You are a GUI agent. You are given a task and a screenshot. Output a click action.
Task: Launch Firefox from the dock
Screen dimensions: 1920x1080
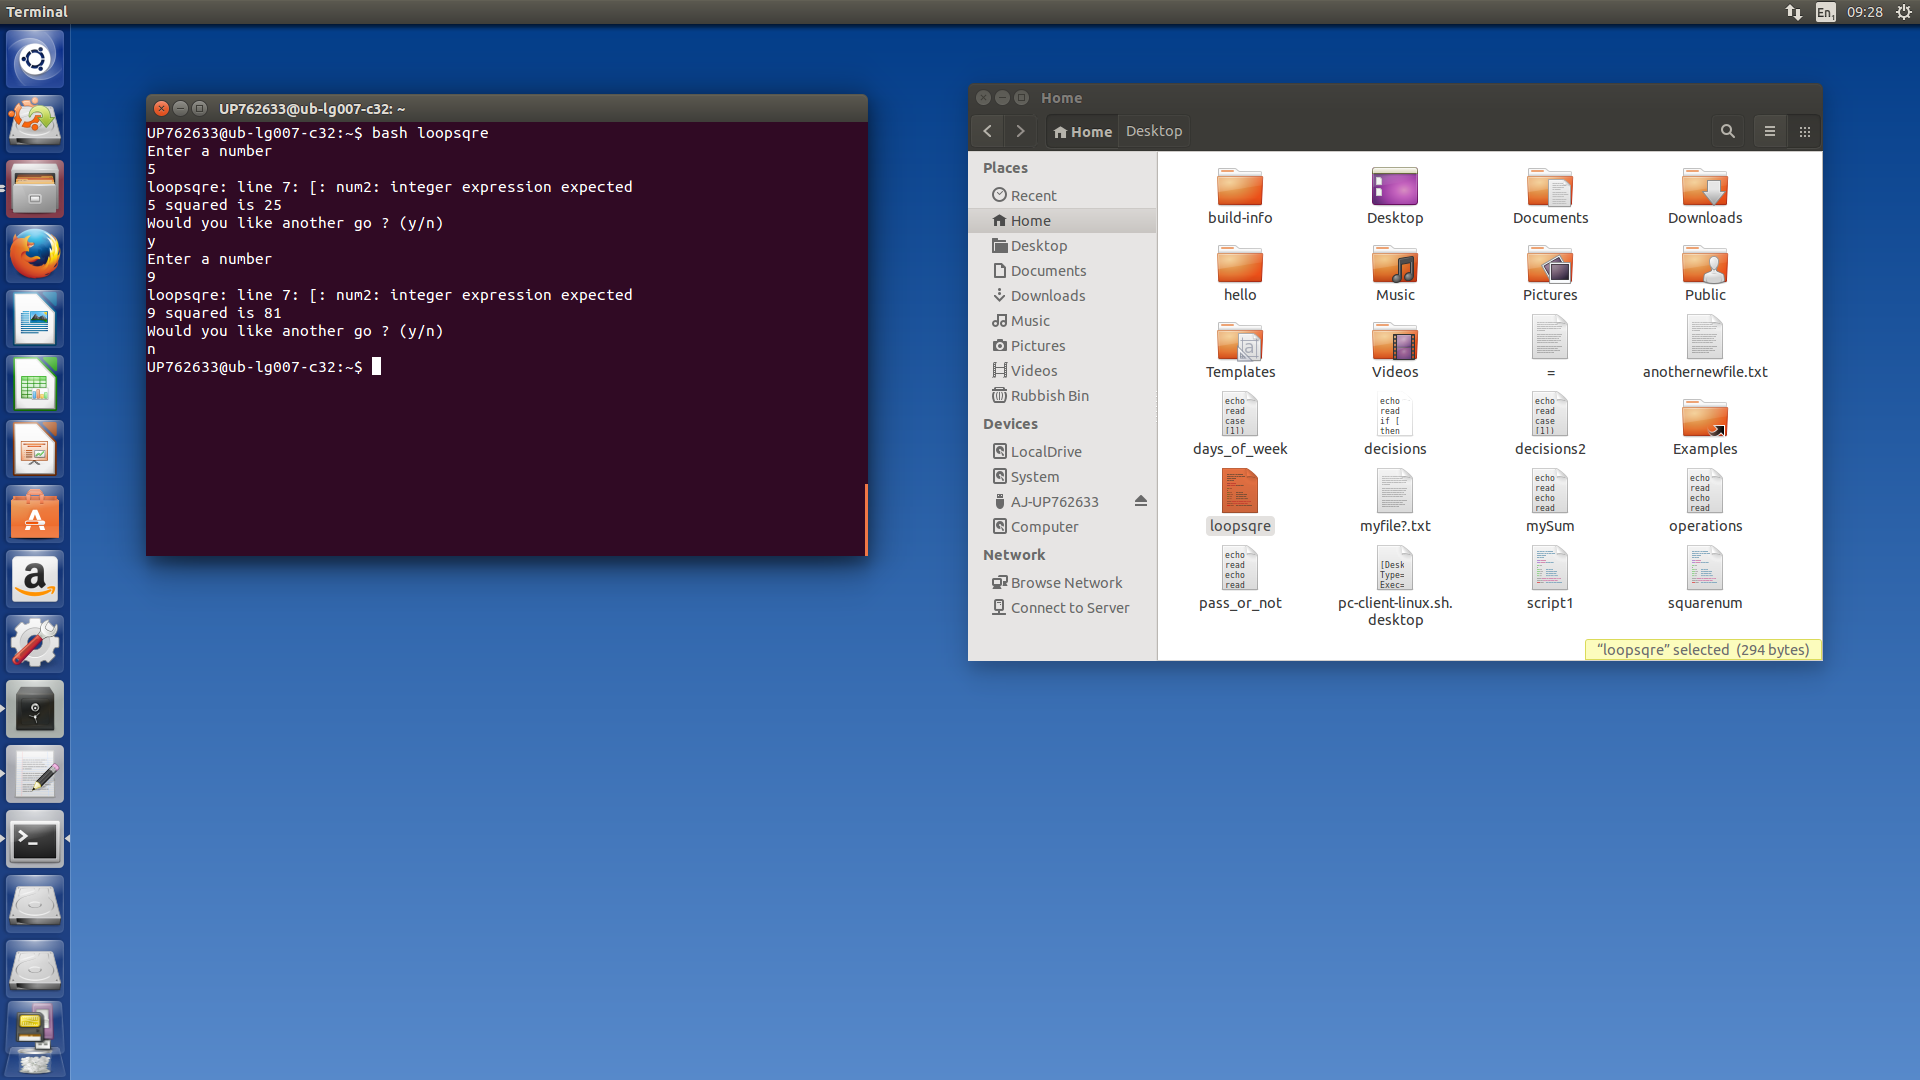pos(35,254)
